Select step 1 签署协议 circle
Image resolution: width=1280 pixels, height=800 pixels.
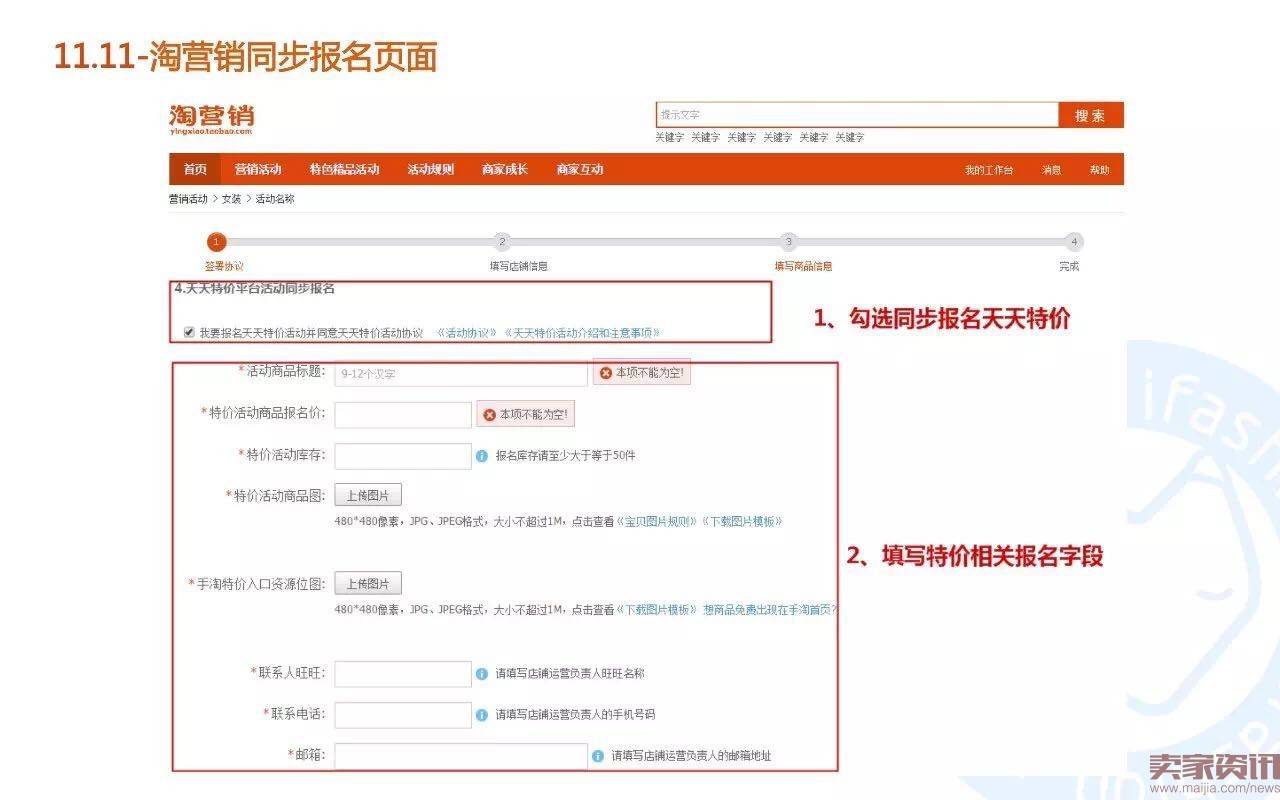coord(217,242)
